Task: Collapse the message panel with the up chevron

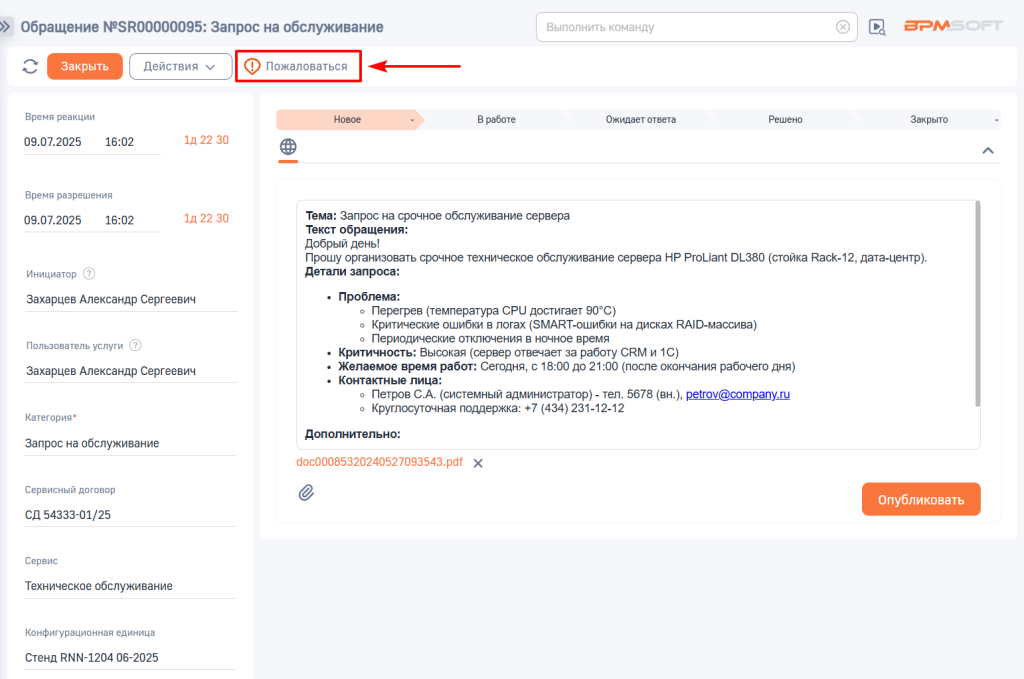Action: coord(987,150)
